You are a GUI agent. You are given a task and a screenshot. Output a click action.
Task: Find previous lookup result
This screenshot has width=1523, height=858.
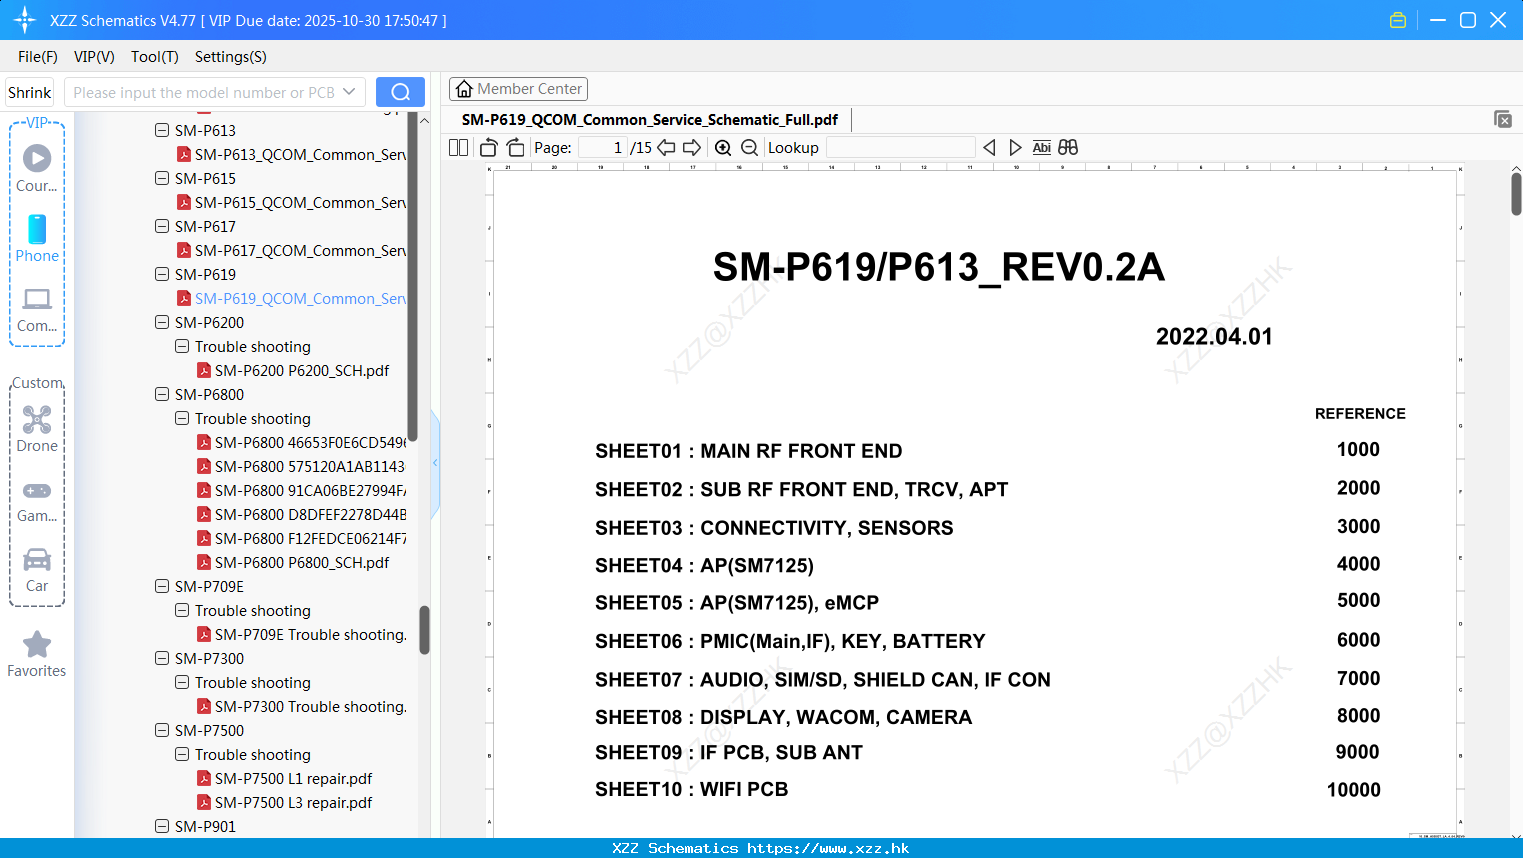coord(989,147)
